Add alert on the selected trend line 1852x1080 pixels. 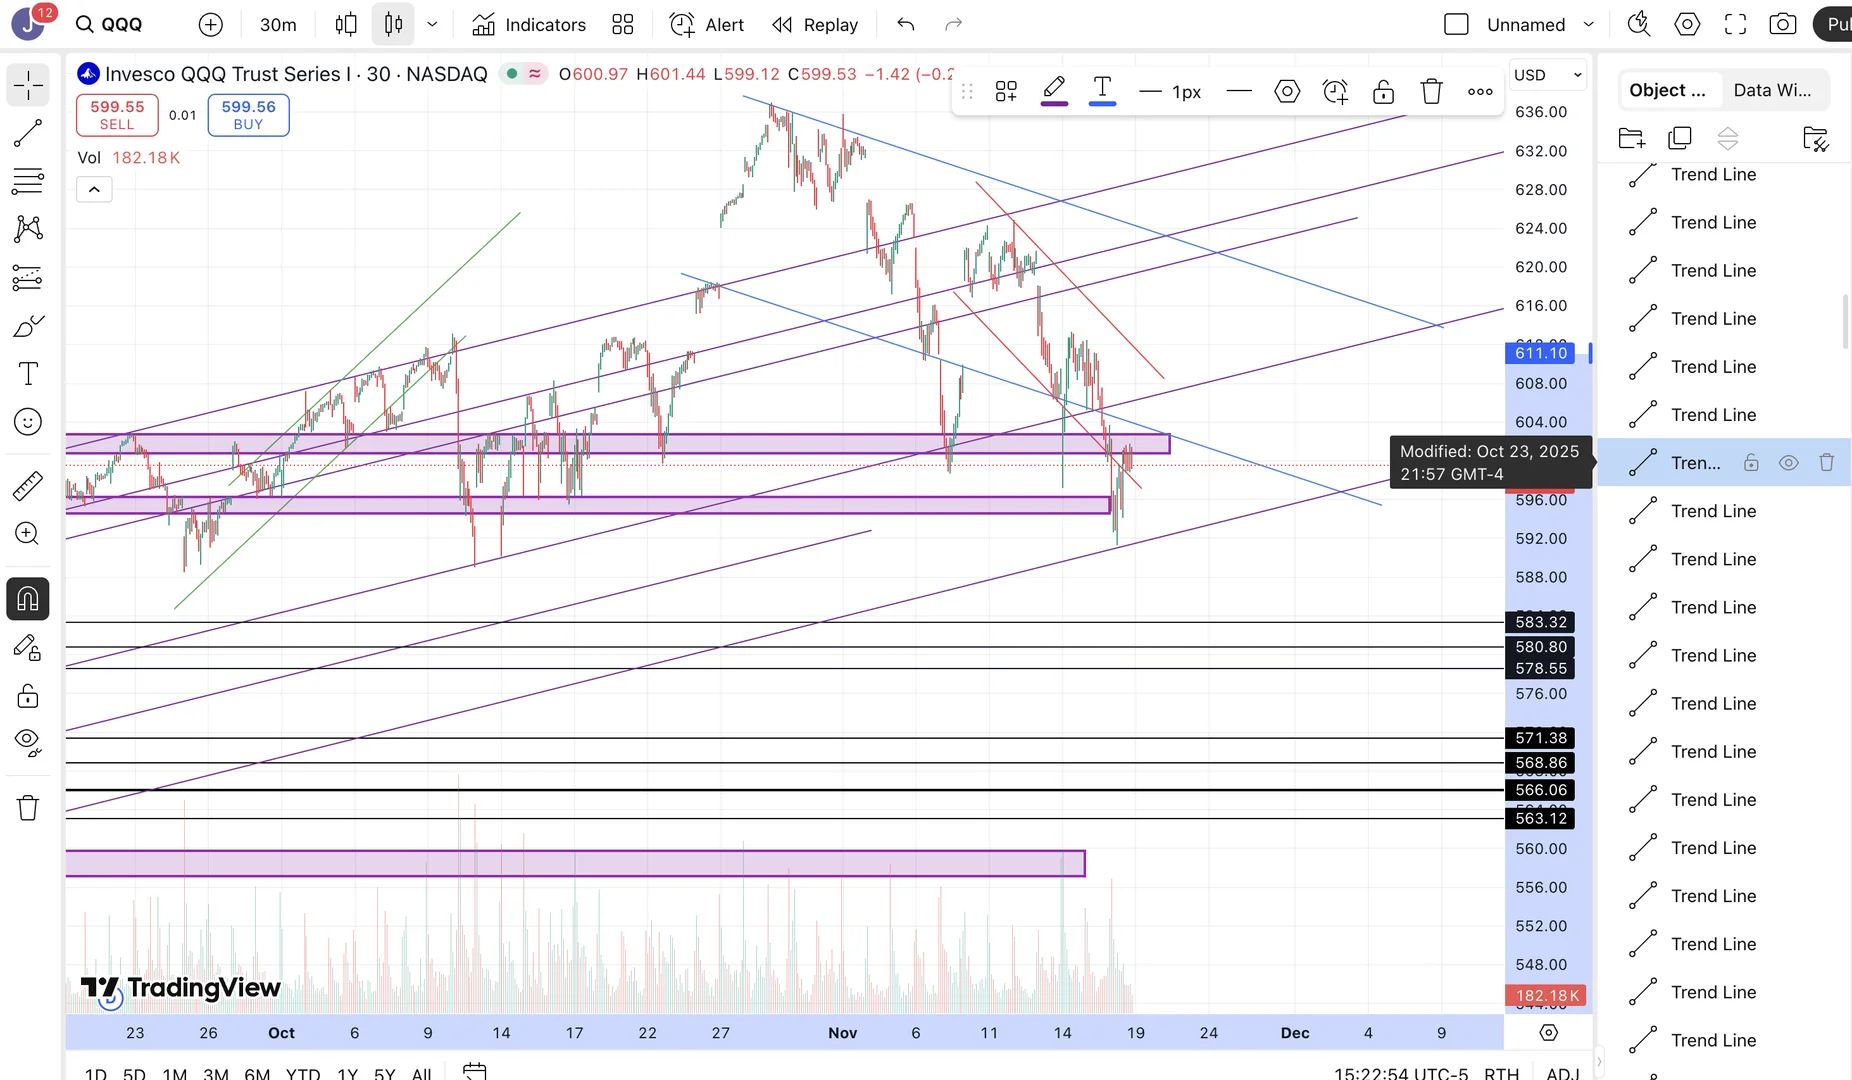click(x=1335, y=92)
